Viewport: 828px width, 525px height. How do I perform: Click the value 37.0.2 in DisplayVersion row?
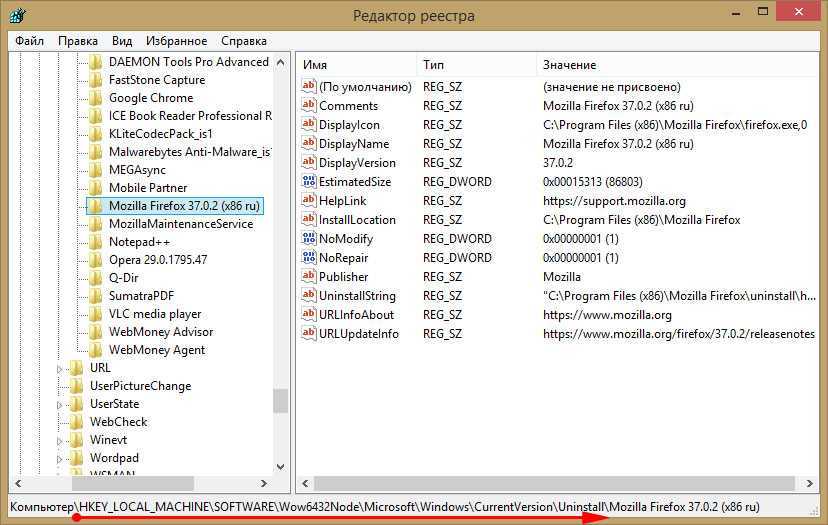click(x=558, y=163)
